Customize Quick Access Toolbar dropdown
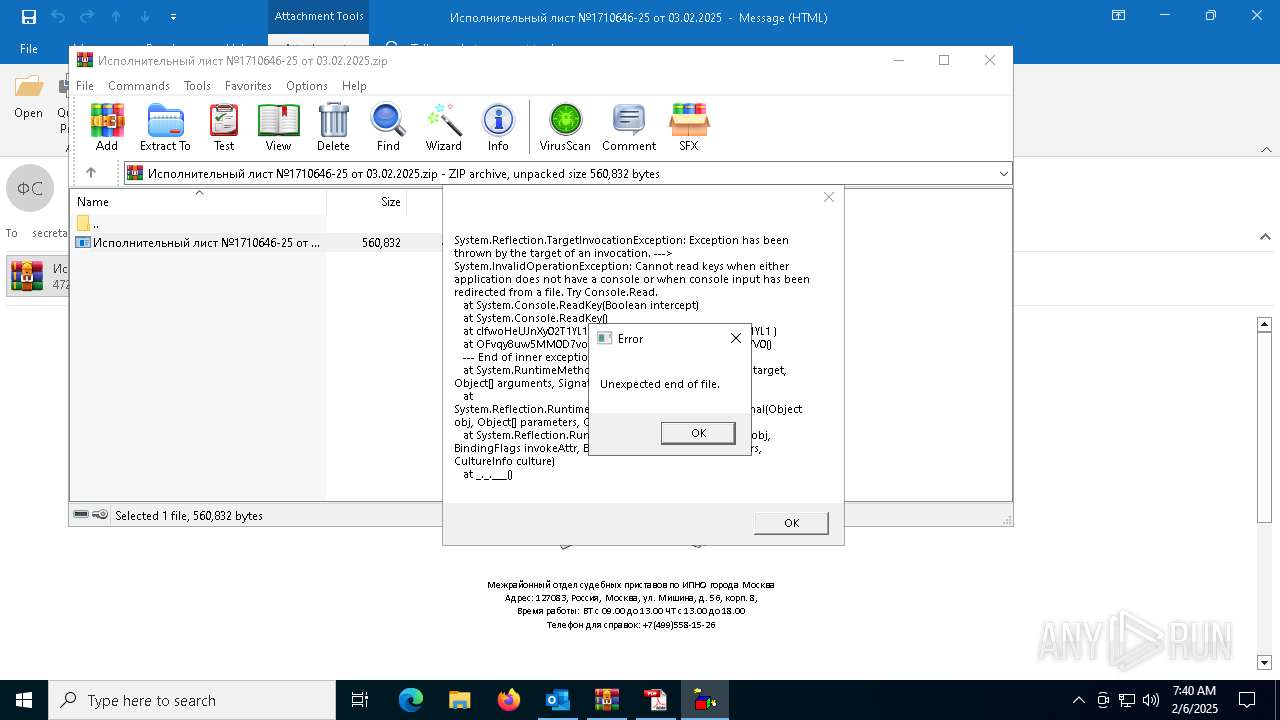The height and width of the screenshot is (720, 1280). [174, 17]
